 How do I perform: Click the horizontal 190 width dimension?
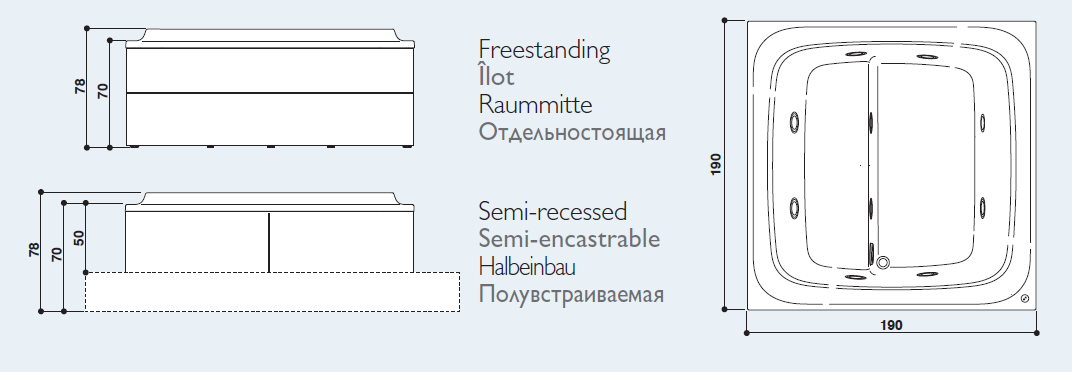point(892,326)
